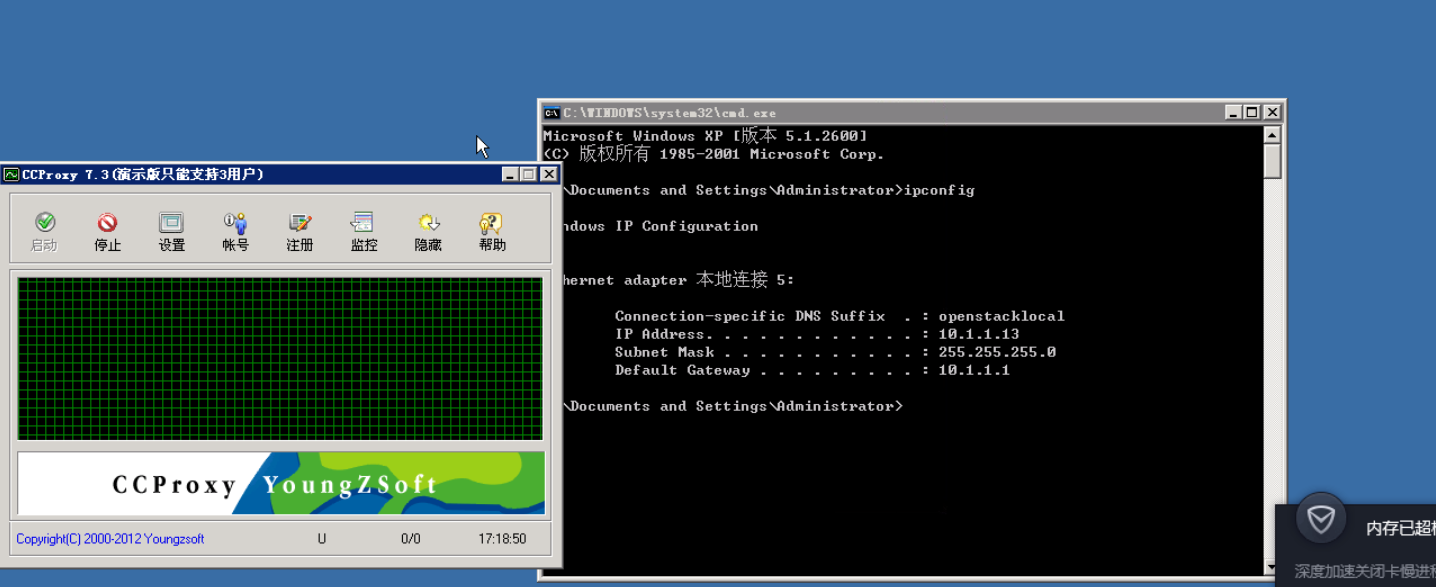Click the cmd.exe scrollbar up arrow
The width and height of the screenshot is (1436, 587).
click(x=1272, y=135)
